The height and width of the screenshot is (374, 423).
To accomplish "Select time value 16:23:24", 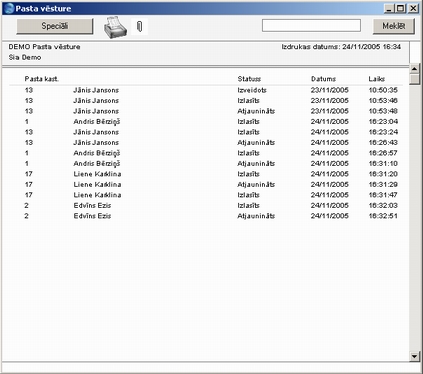I will 383,132.
